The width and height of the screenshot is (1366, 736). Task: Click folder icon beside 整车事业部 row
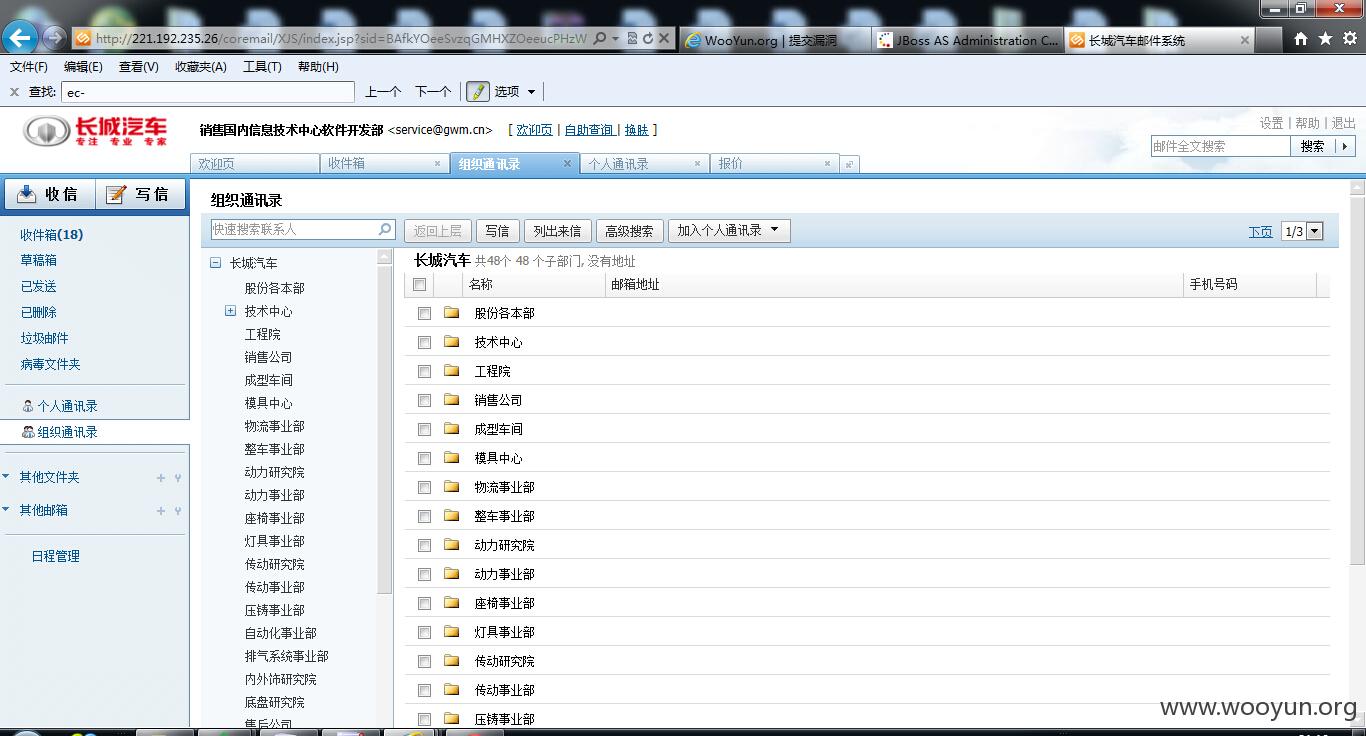coord(451,516)
